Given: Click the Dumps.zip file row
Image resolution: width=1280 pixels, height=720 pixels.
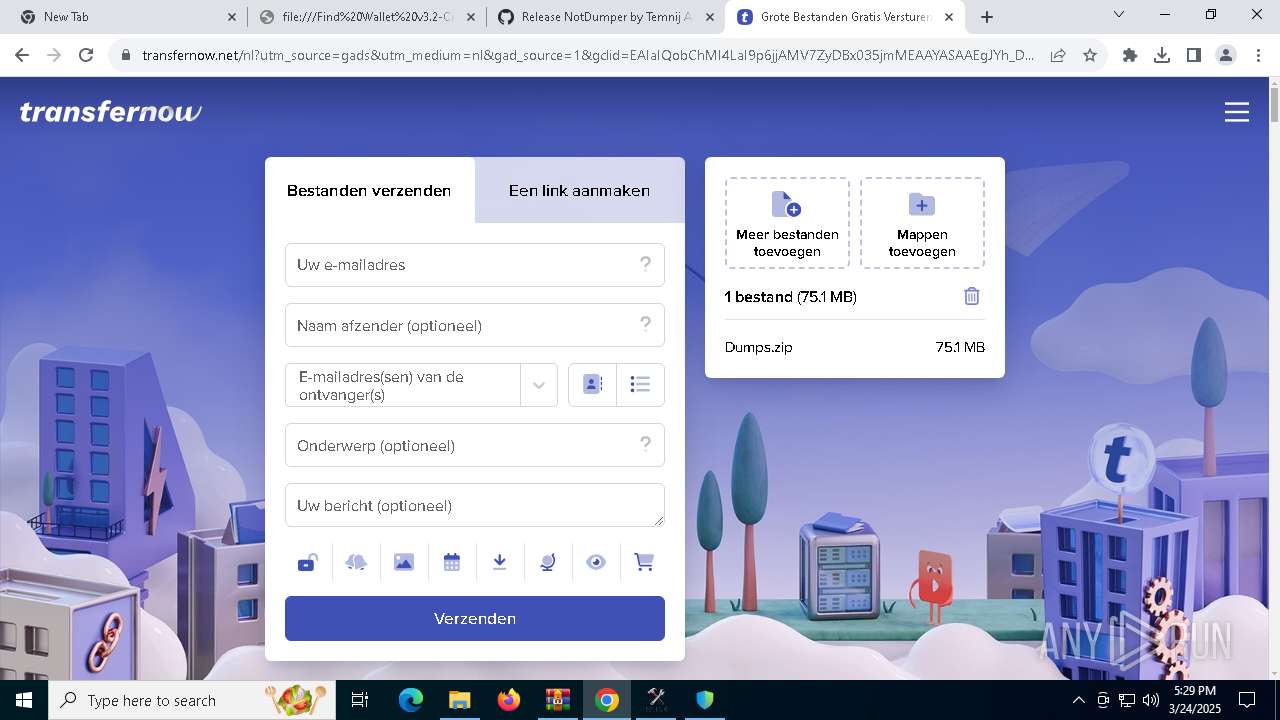Looking at the screenshot, I should 855,347.
